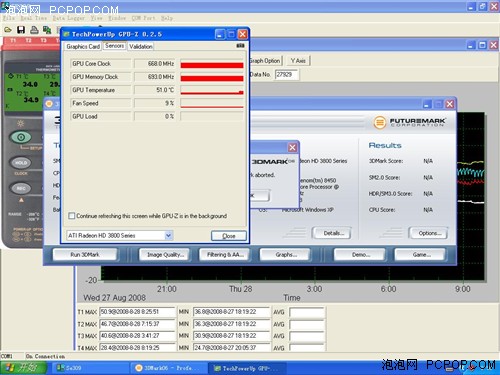
Task: Click the Y Axis button
Action: tap(298, 61)
